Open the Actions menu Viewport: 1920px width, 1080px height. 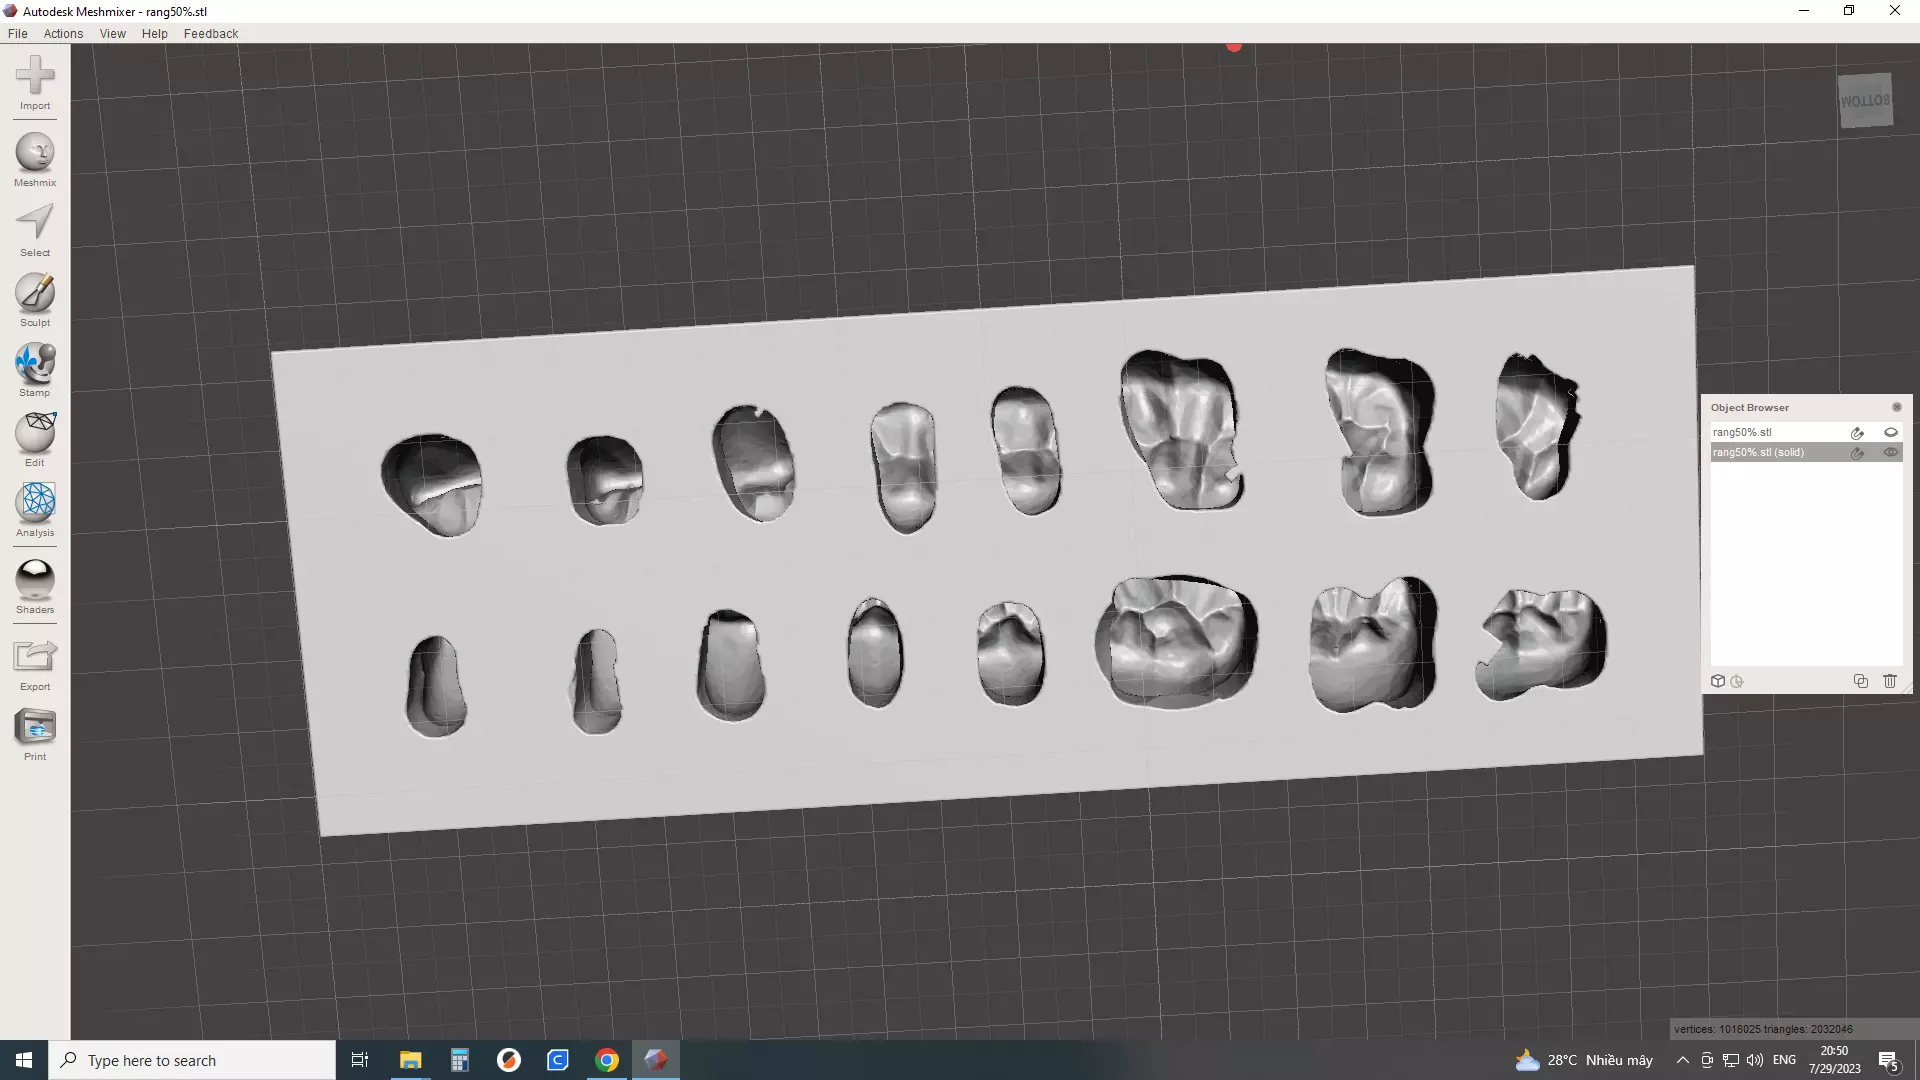pyautogui.click(x=63, y=34)
